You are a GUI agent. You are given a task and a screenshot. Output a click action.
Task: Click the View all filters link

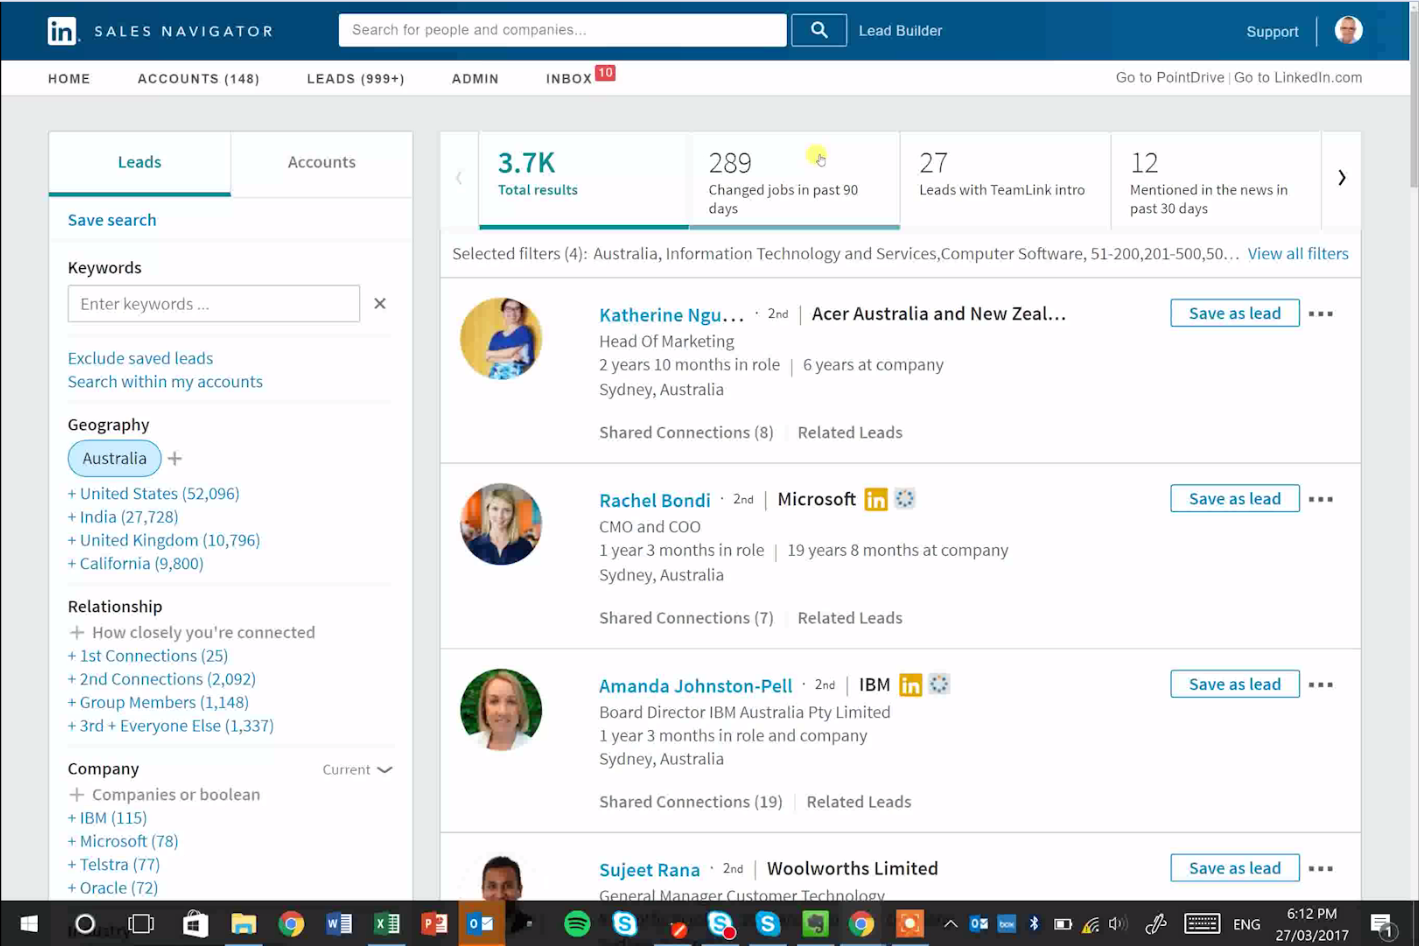point(1297,254)
